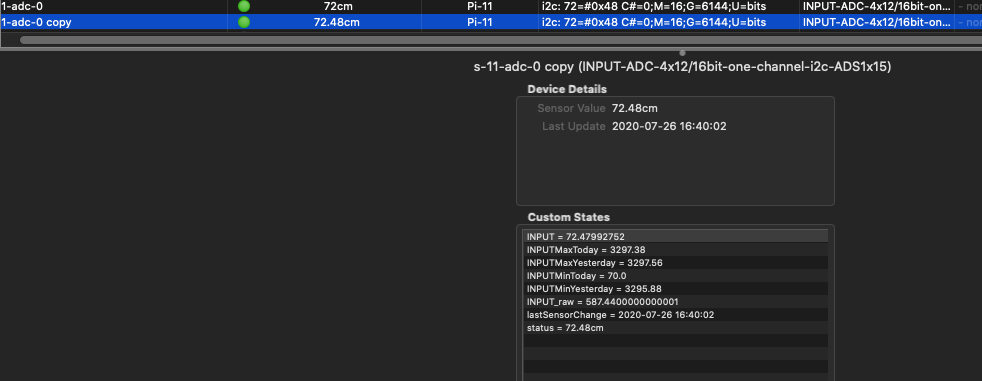Click INPUT-ADC model cell in 1-adc-0 copy row

[877, 23]
